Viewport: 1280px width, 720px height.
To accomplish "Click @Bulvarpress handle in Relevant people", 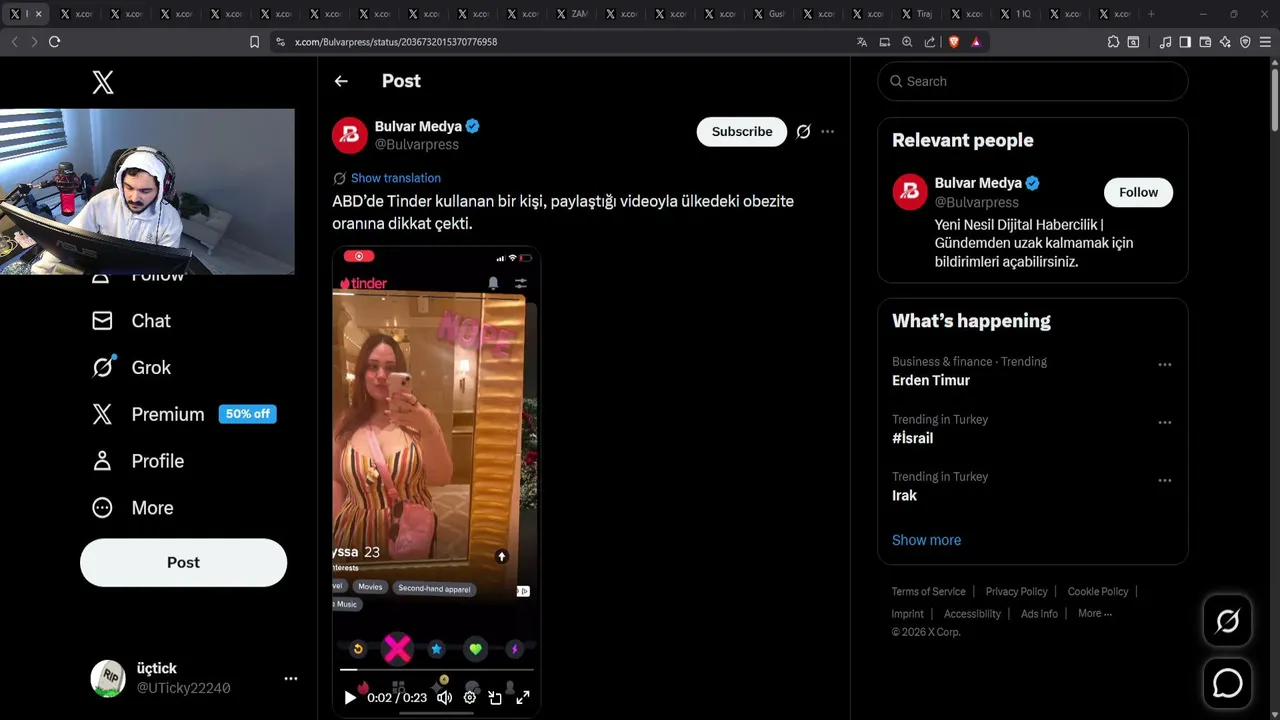I will [977, 202].
